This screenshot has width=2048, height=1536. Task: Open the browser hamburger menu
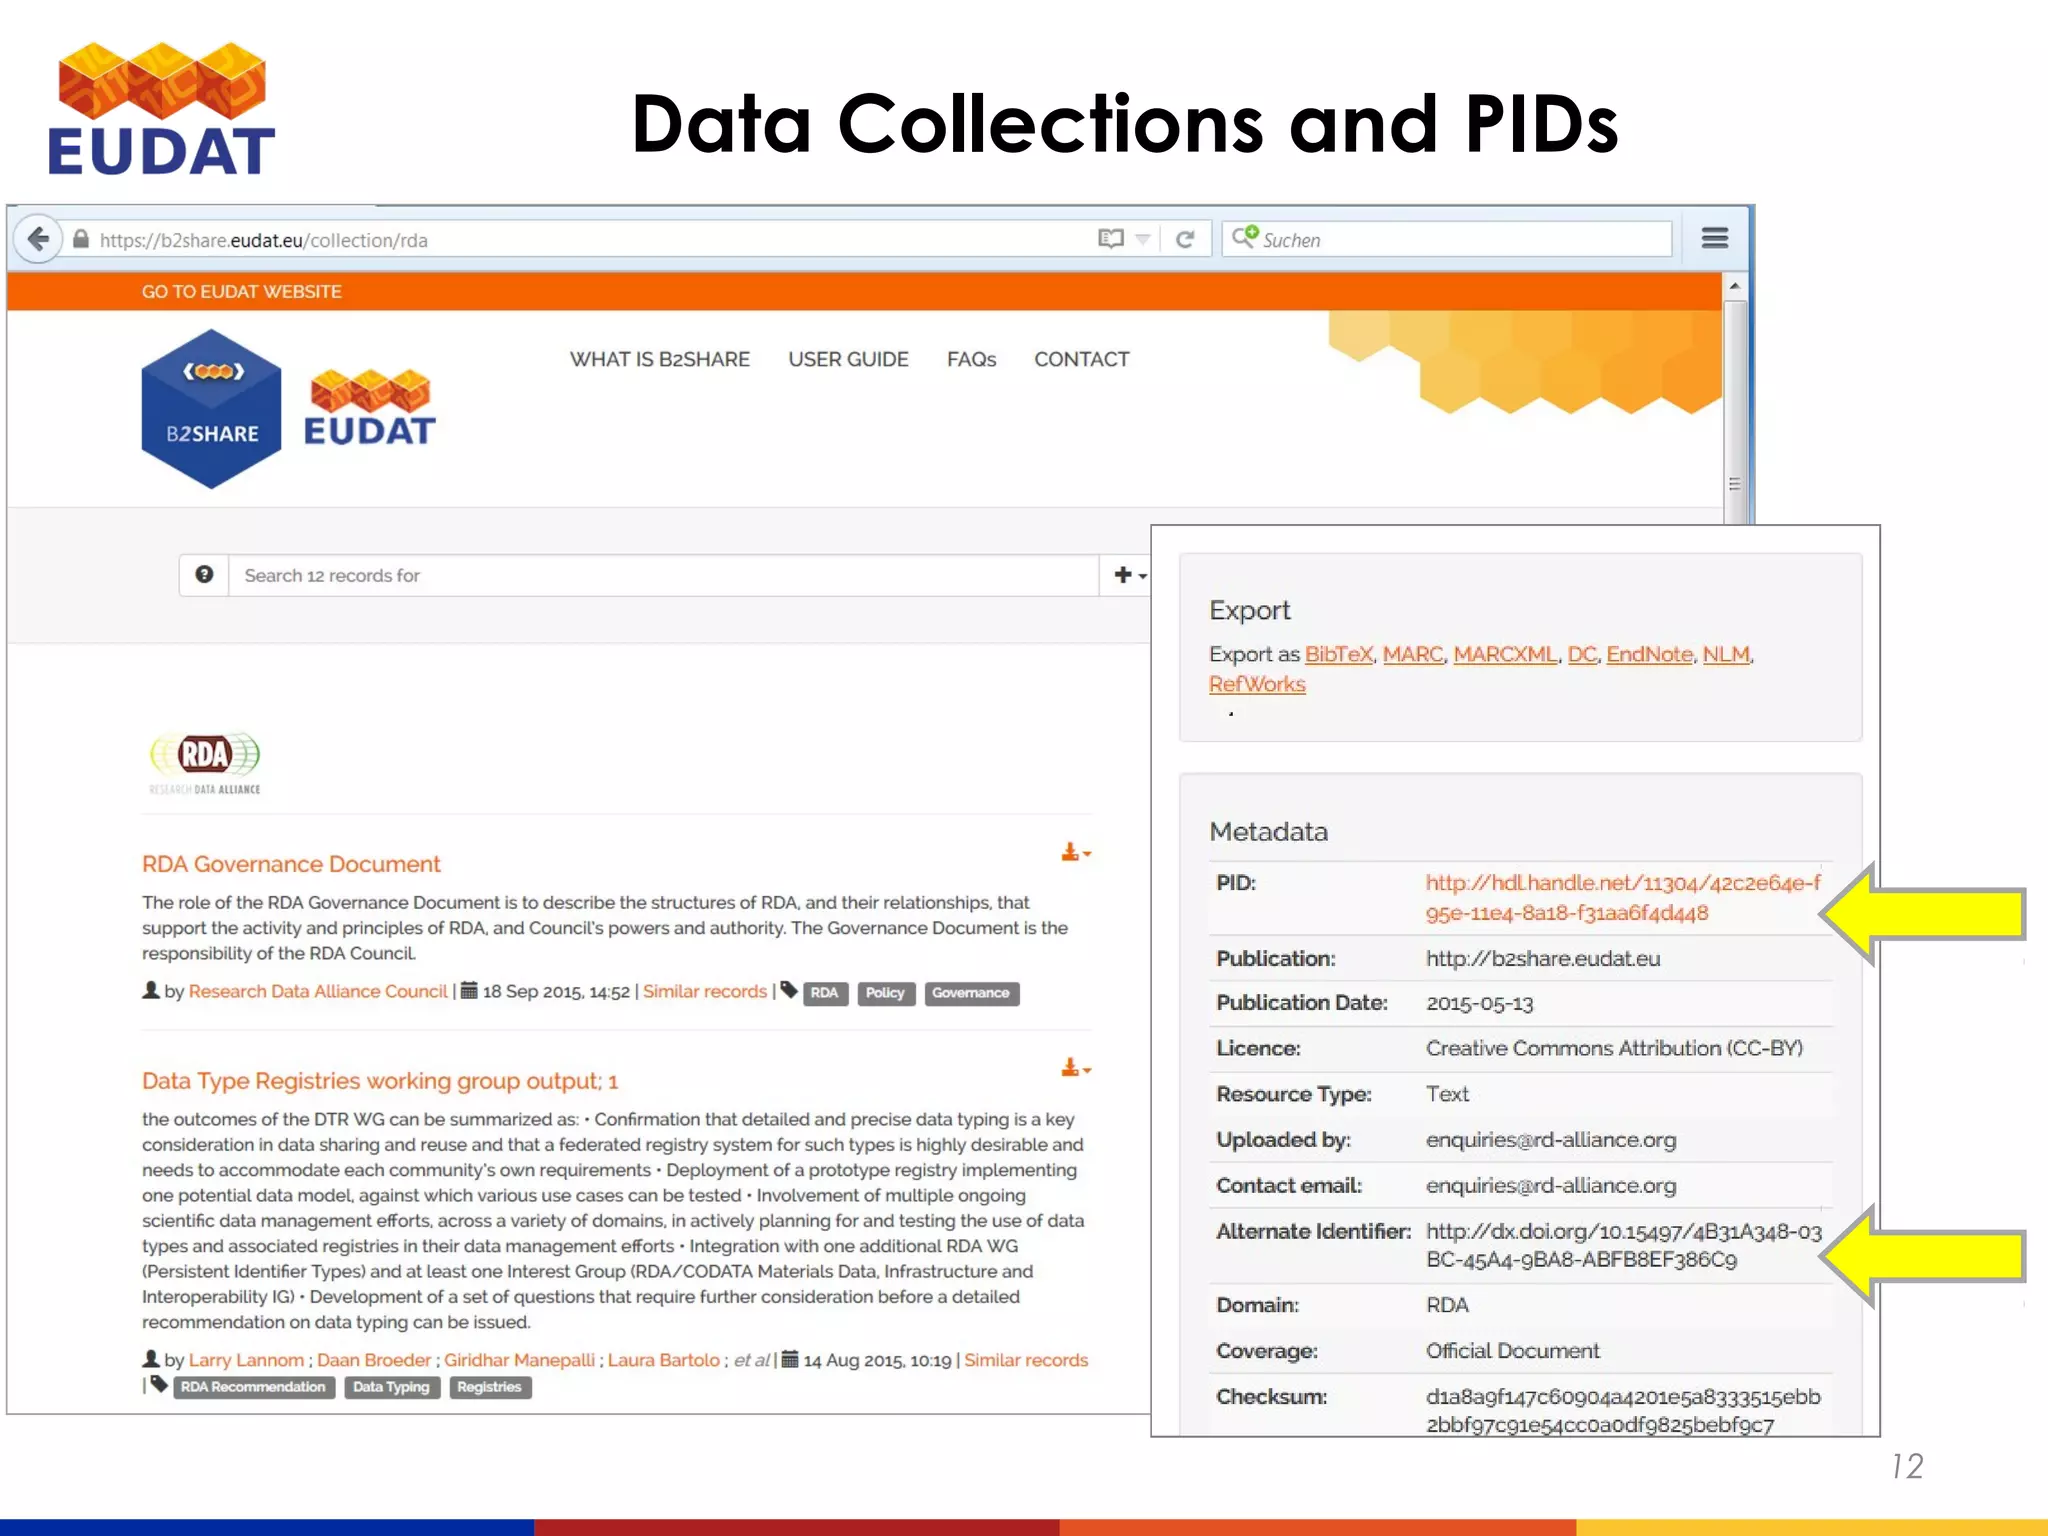(x=1715, y=238)
